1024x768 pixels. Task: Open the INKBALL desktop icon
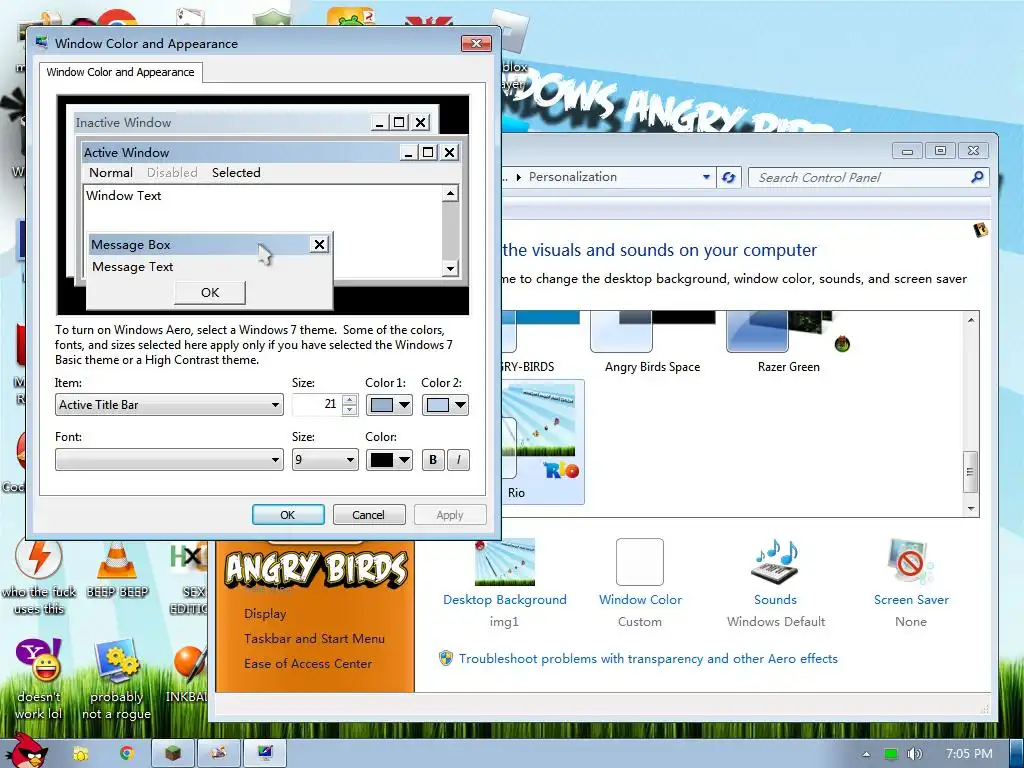click(x=190, y=662)
